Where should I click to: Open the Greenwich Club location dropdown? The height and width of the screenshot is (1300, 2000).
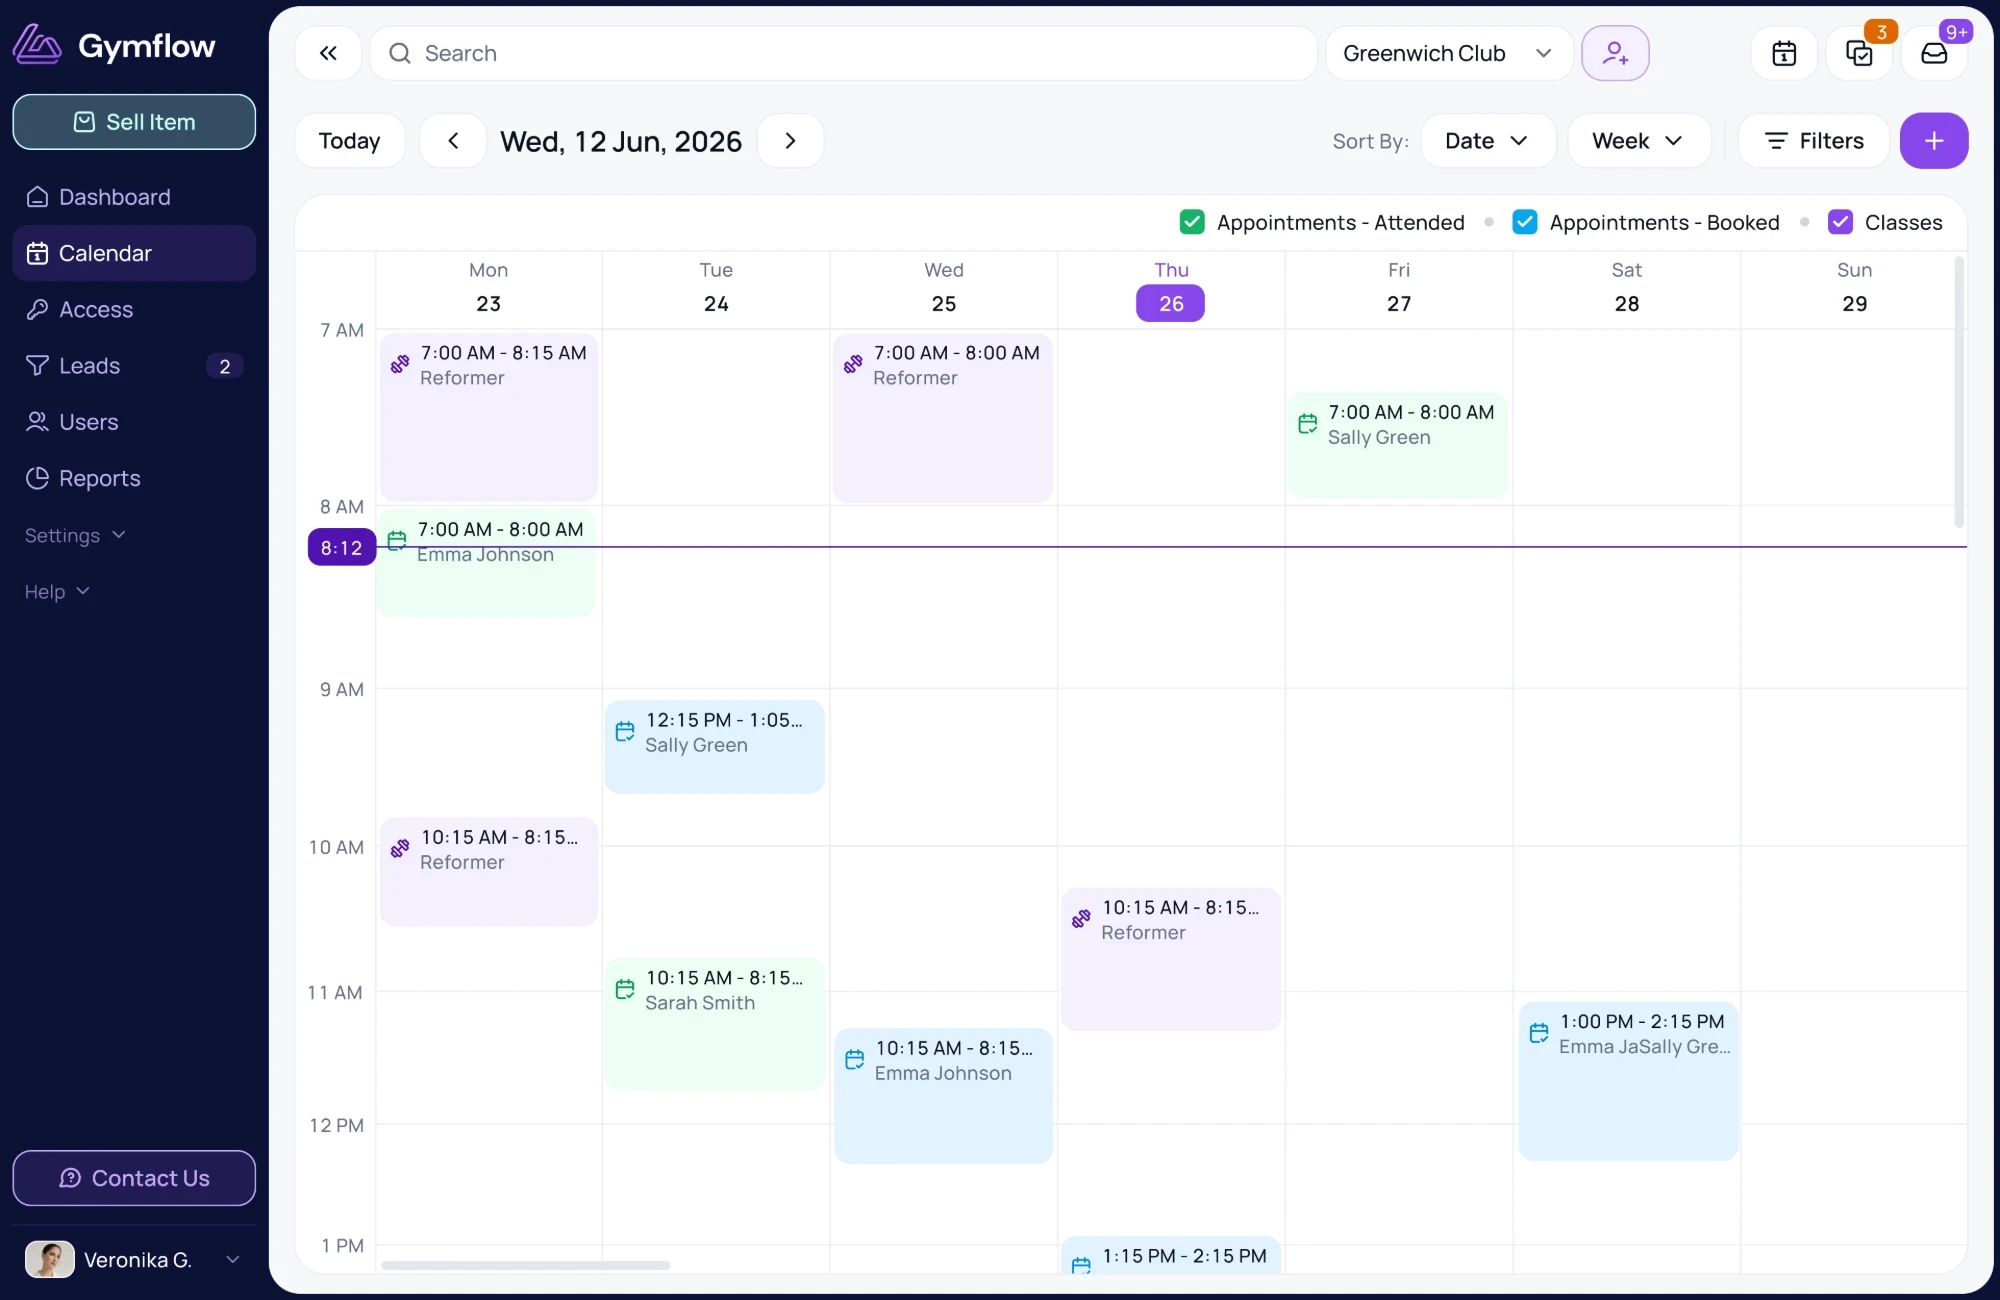coord(1449,53)
